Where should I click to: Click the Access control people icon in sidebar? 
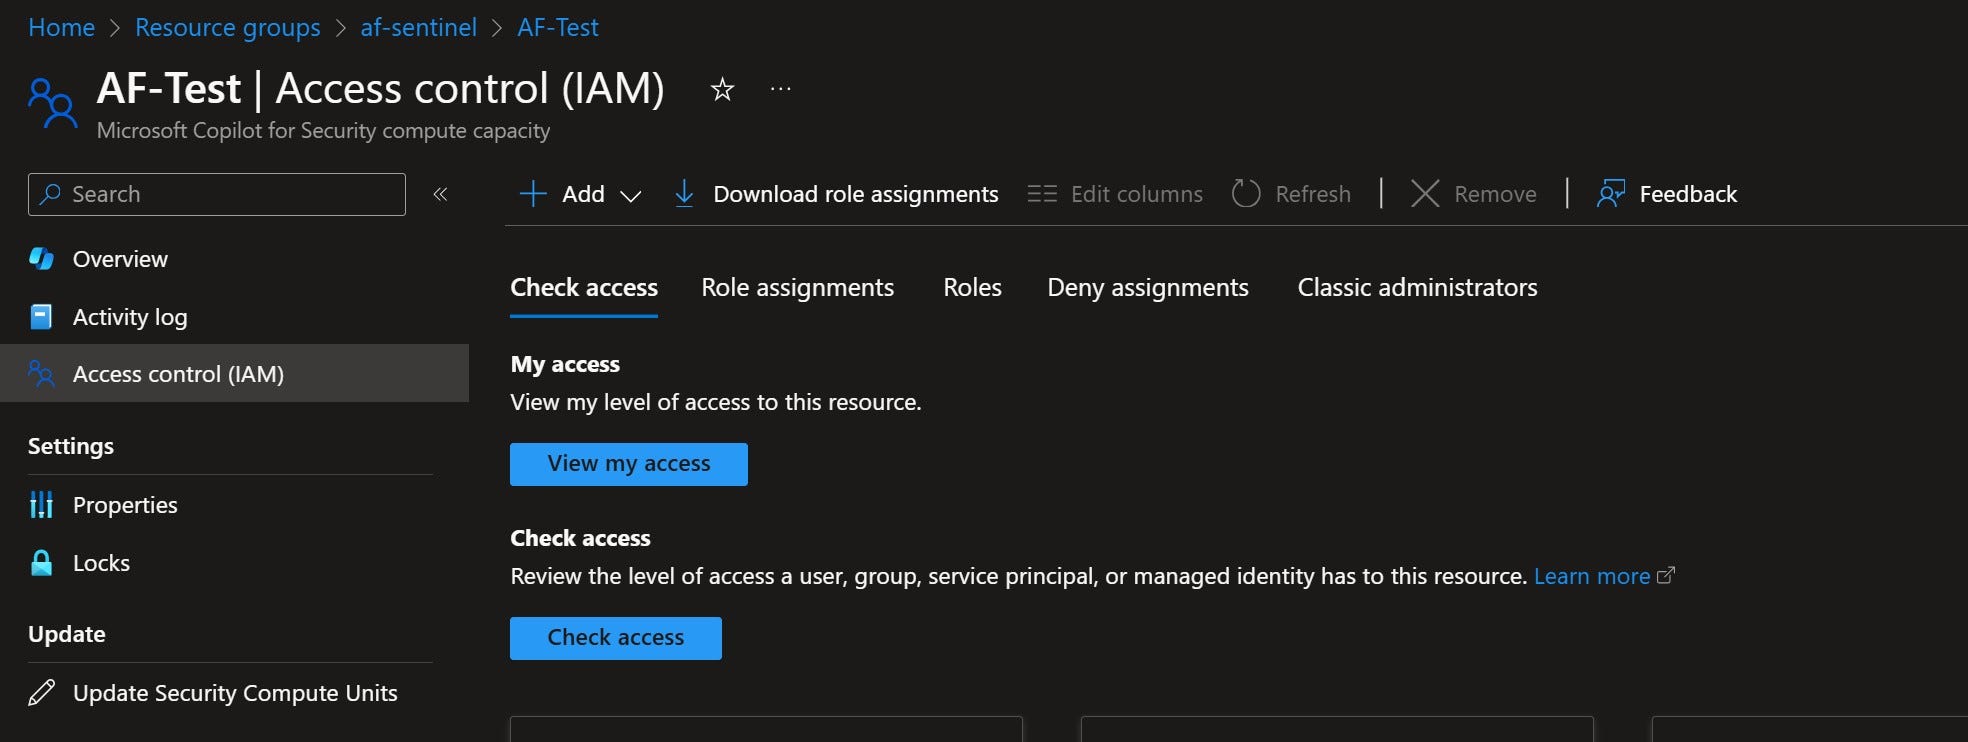(x=41, y=373)
